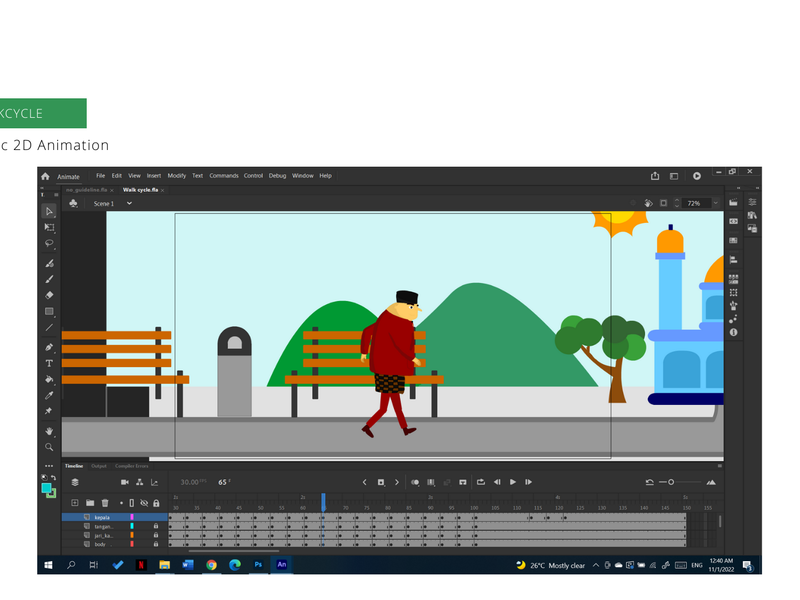Screen dimensions: 800x600
Task: Pick the Text tool
Action: 49,363
